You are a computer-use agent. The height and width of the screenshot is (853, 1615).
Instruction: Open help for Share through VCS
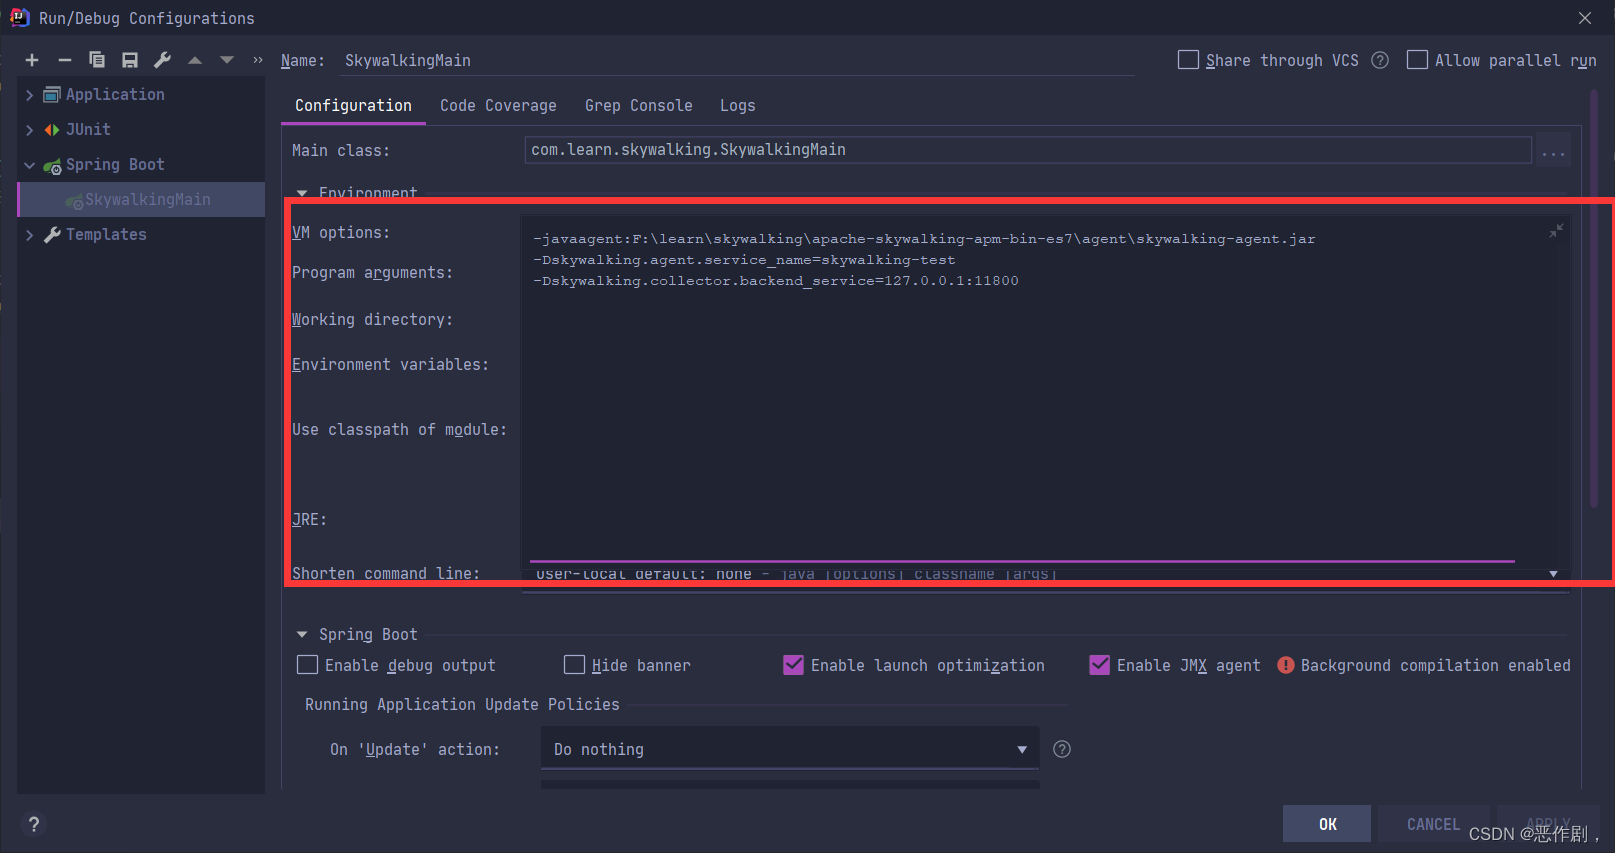point(1380,60)
